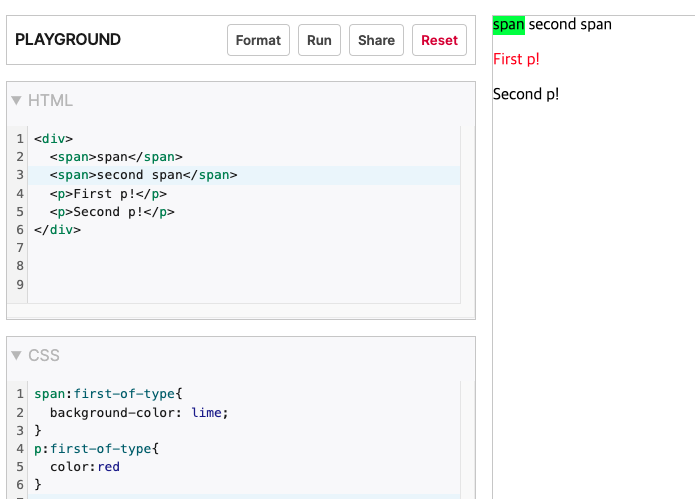This screenshot has height=499, width=695.
Task: Run the playground code
Action: pos(319,40)
